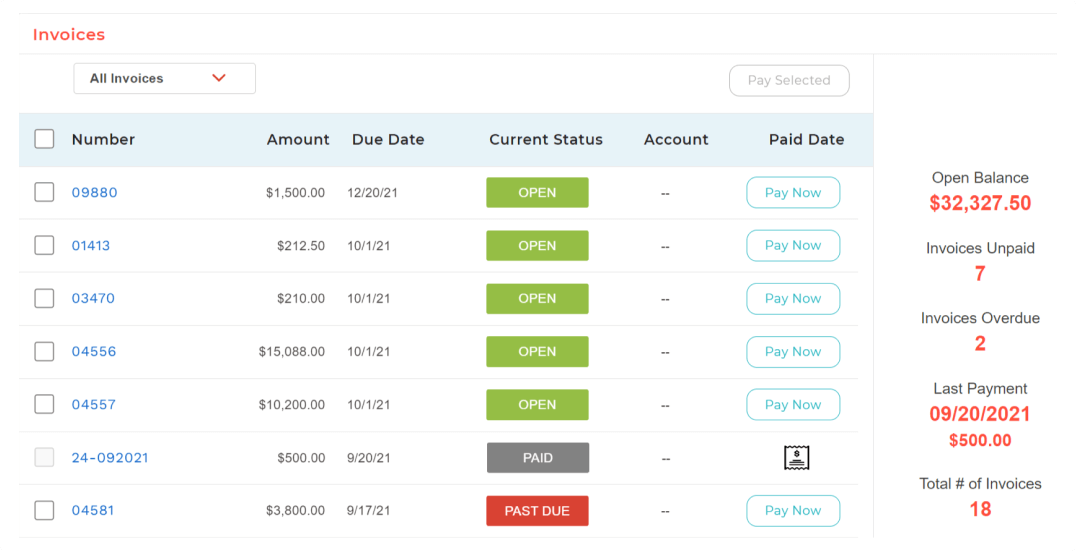1076x551 pixels.
Task: Tick the checkbox for invoice 04556
Action: tap(44, 352)
